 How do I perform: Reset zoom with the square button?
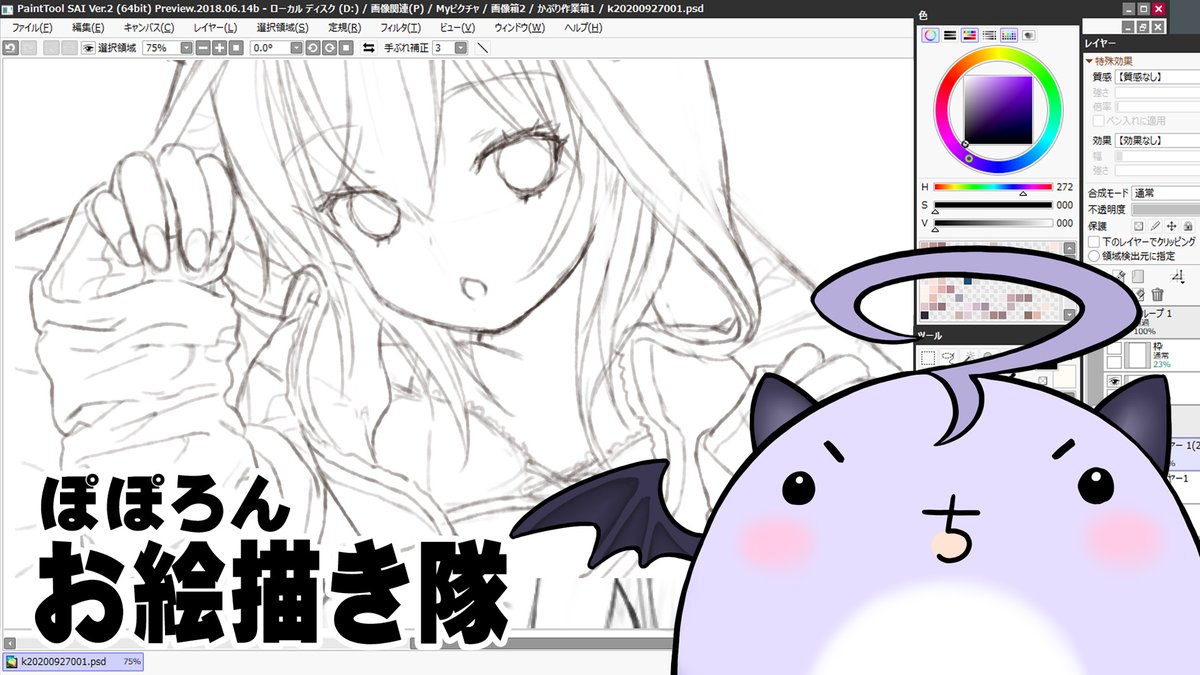pyautogui.click(x=236, y=47)
